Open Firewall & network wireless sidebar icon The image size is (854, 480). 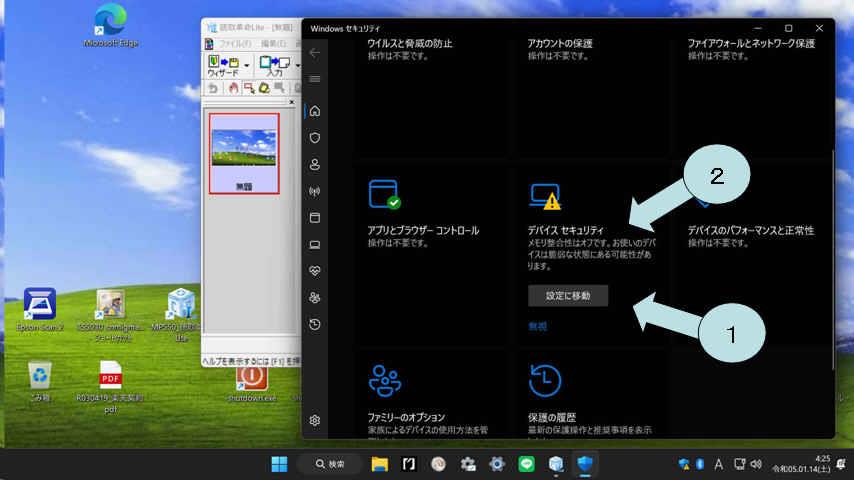pyautogui.click(x=315, y=191)
